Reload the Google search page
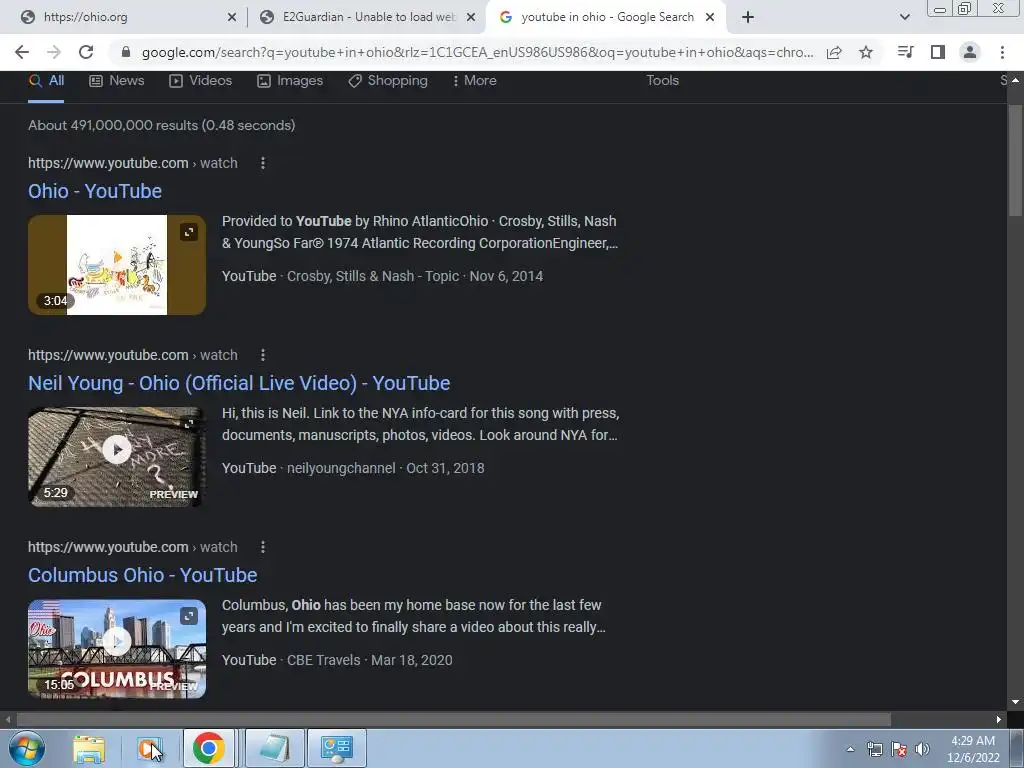1024x768 pixels. (x=86, y=52)
